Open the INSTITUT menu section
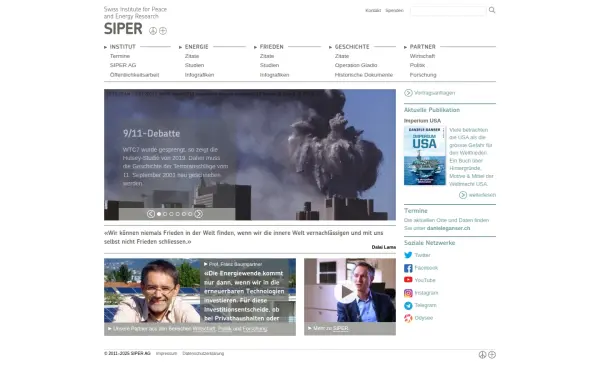 click(x=122, y=47)
